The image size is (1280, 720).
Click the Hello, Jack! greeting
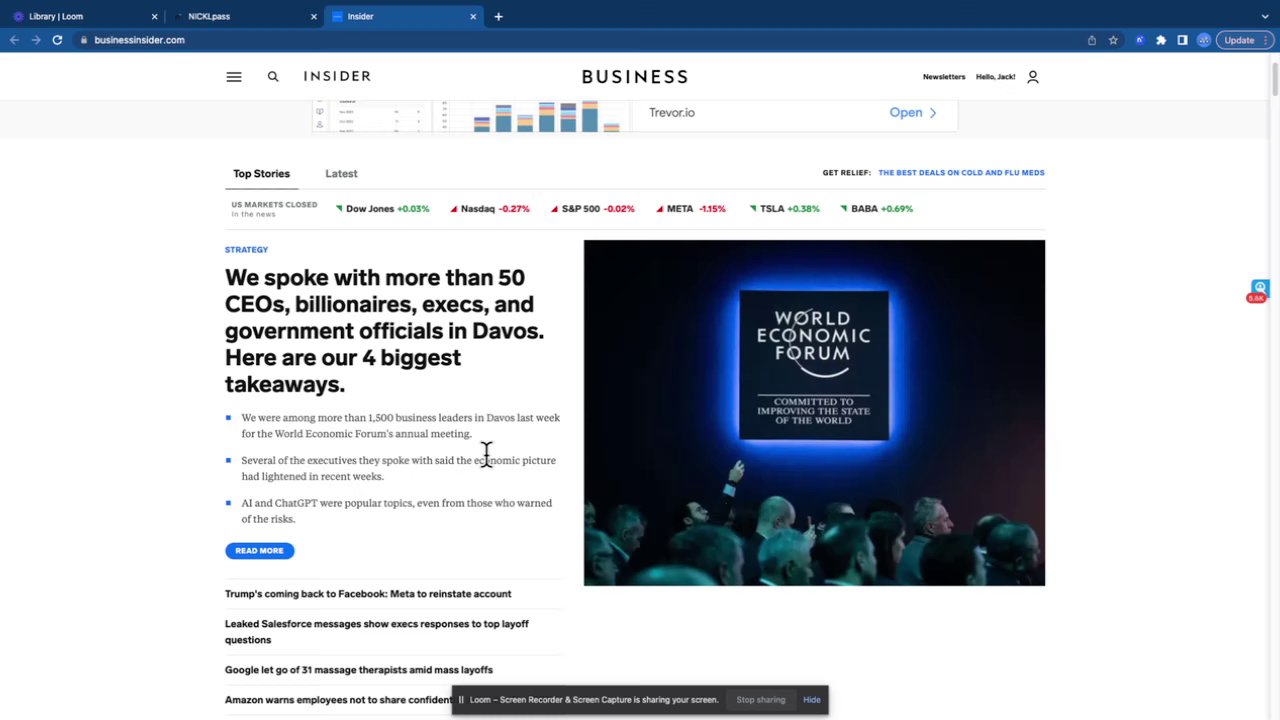(x=995, y=77)
